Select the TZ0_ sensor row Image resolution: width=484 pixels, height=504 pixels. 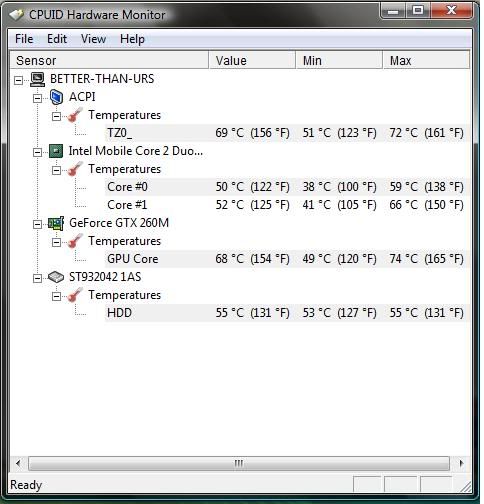coord(287,133)
